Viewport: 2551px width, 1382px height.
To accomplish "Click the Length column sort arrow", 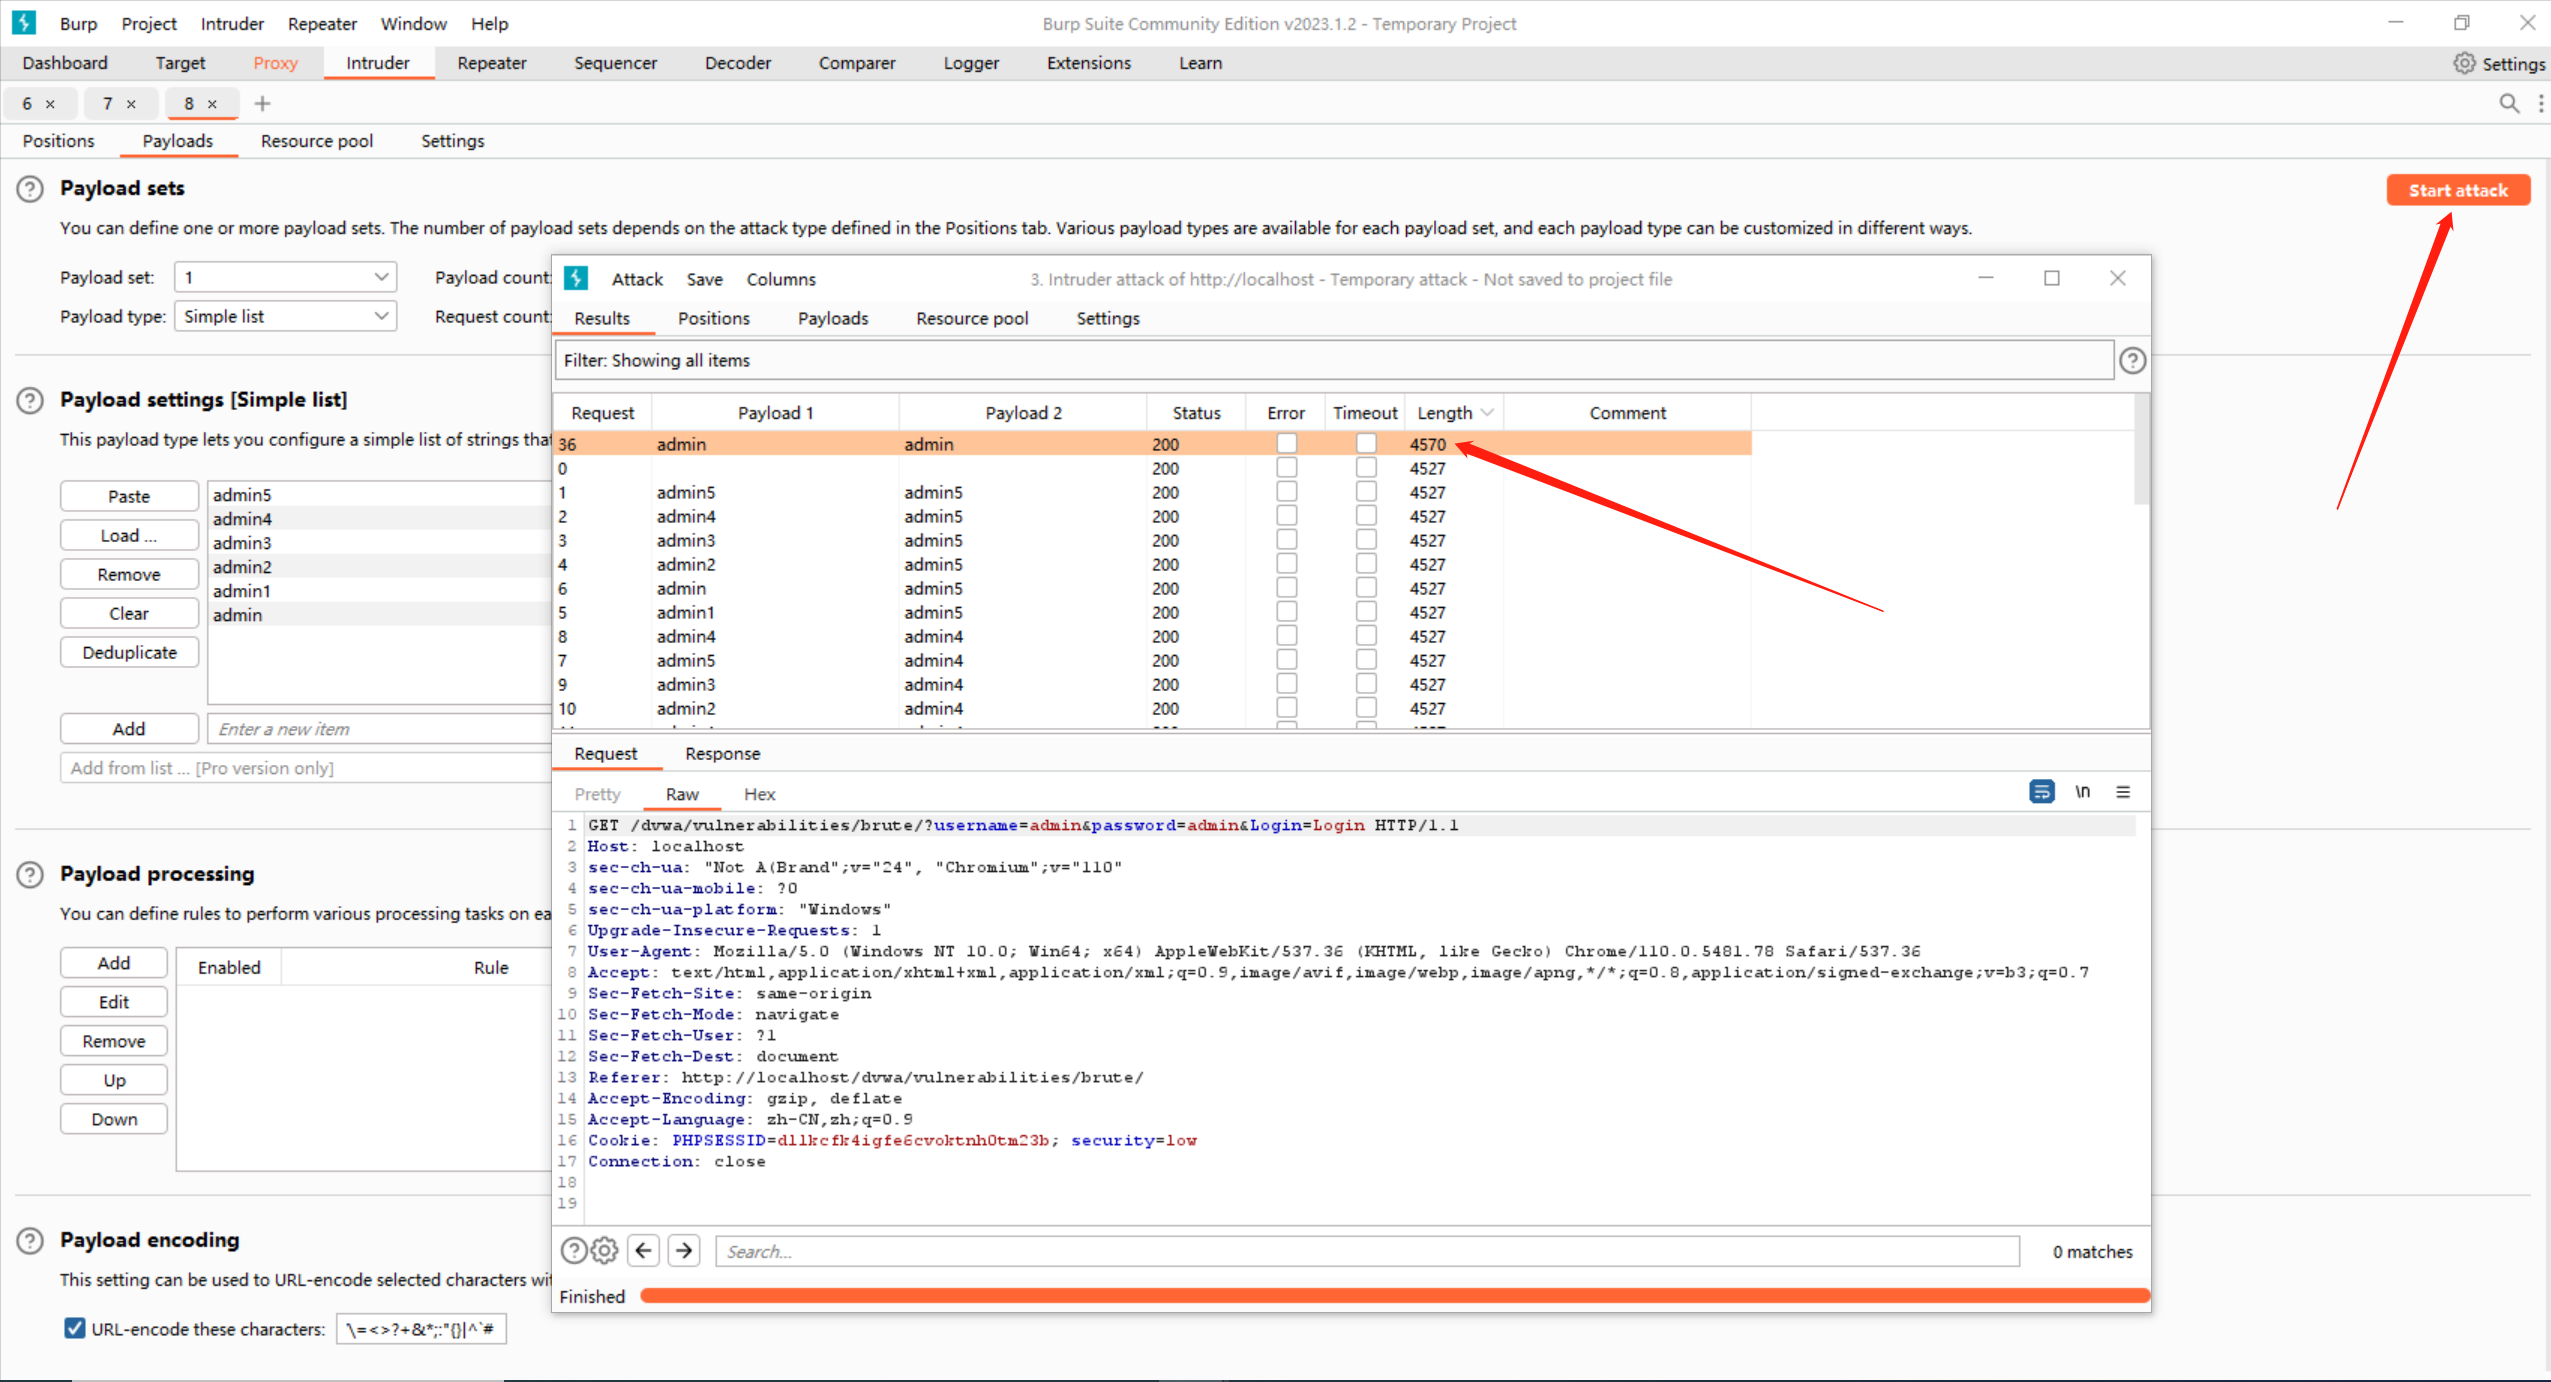I will coord(1487,412).
